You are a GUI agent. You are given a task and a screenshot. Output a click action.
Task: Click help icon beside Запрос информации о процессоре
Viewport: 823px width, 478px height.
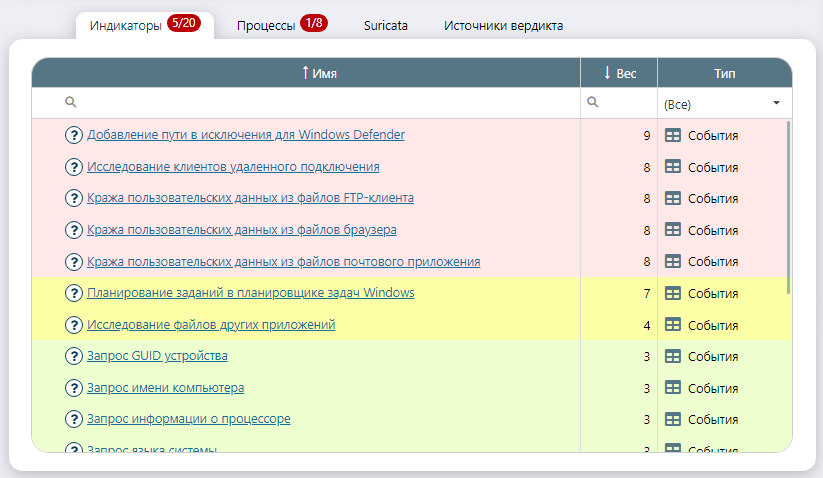(73, 419)
